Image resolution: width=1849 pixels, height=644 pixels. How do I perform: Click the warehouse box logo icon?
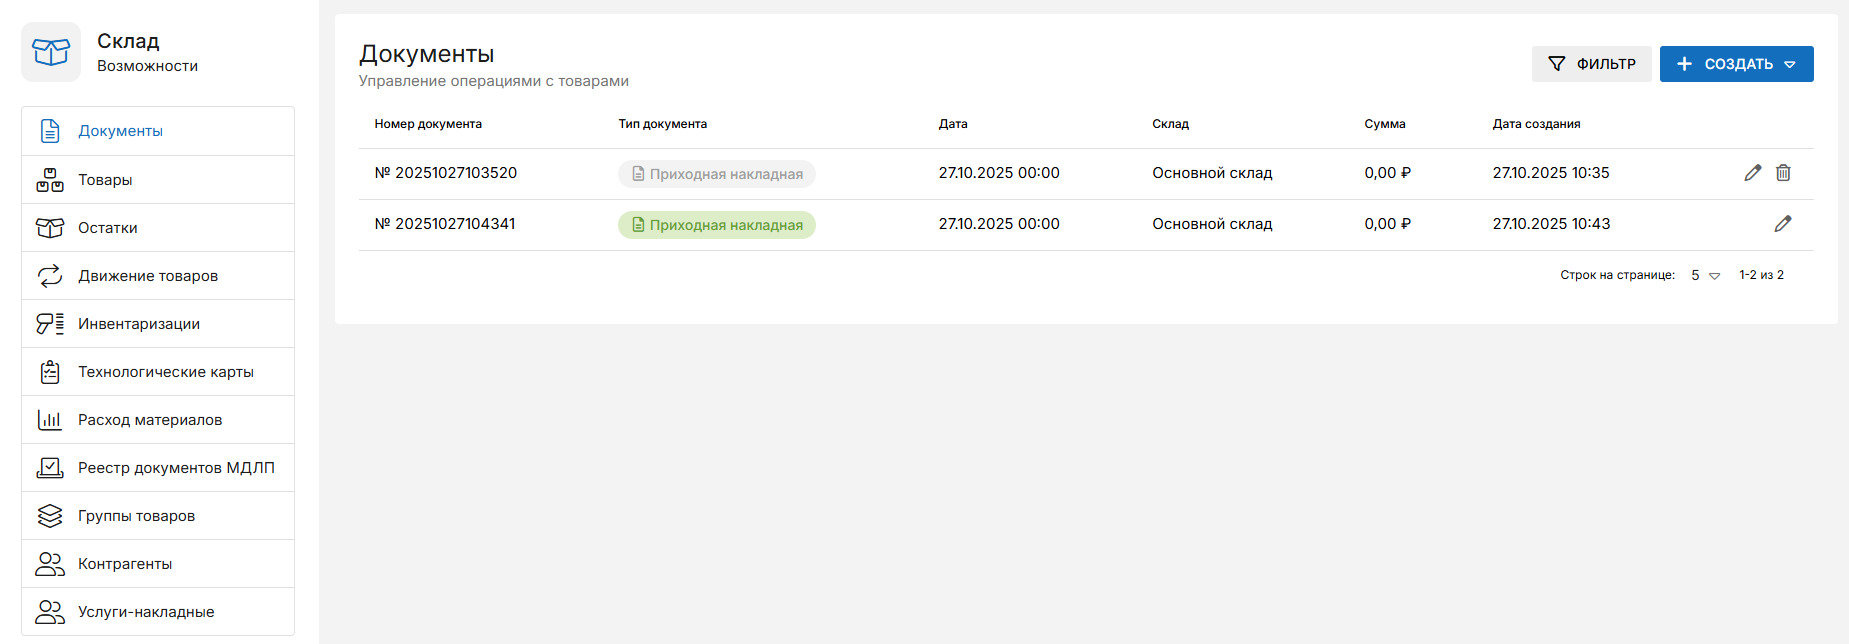51,52
